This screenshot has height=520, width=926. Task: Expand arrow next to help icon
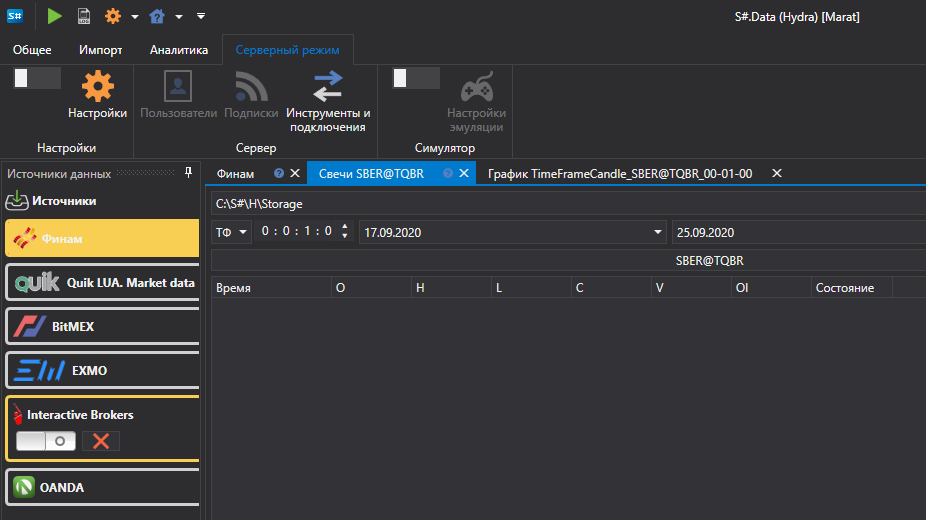(178, 17)
